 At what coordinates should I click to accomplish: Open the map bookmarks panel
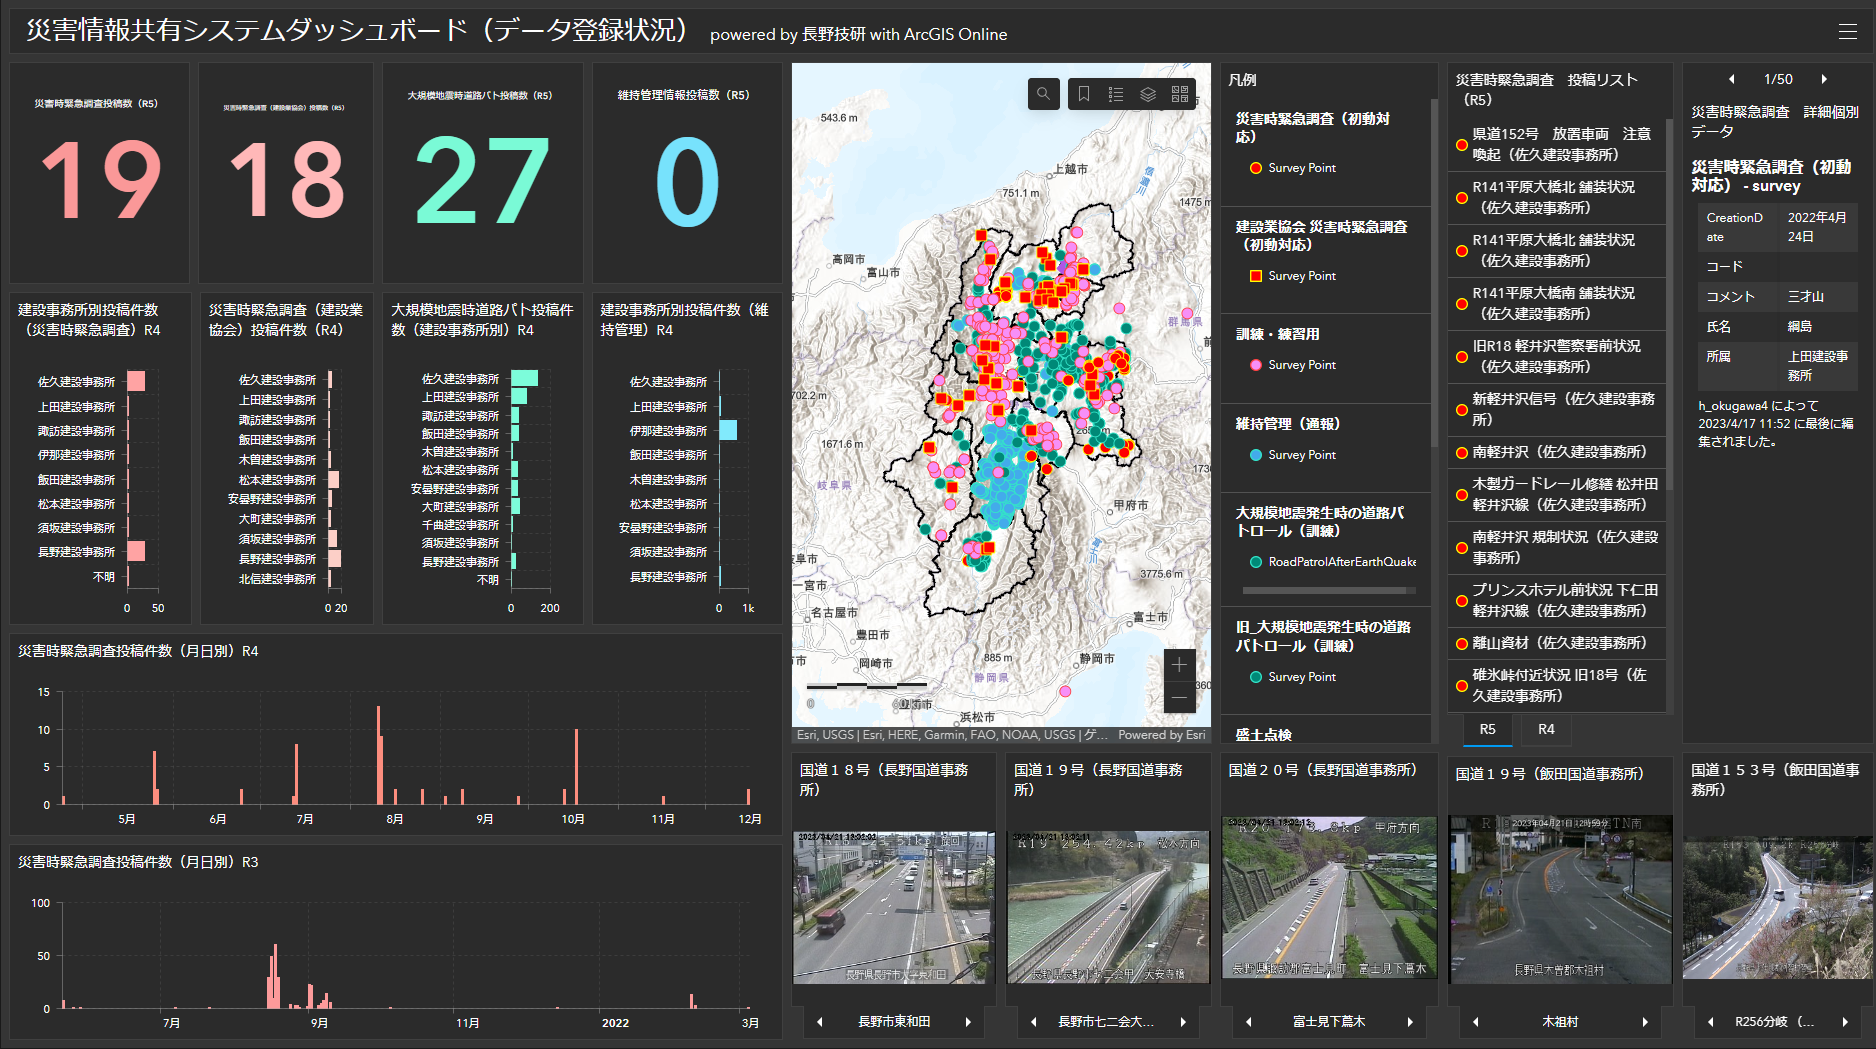click(1084, 94)
